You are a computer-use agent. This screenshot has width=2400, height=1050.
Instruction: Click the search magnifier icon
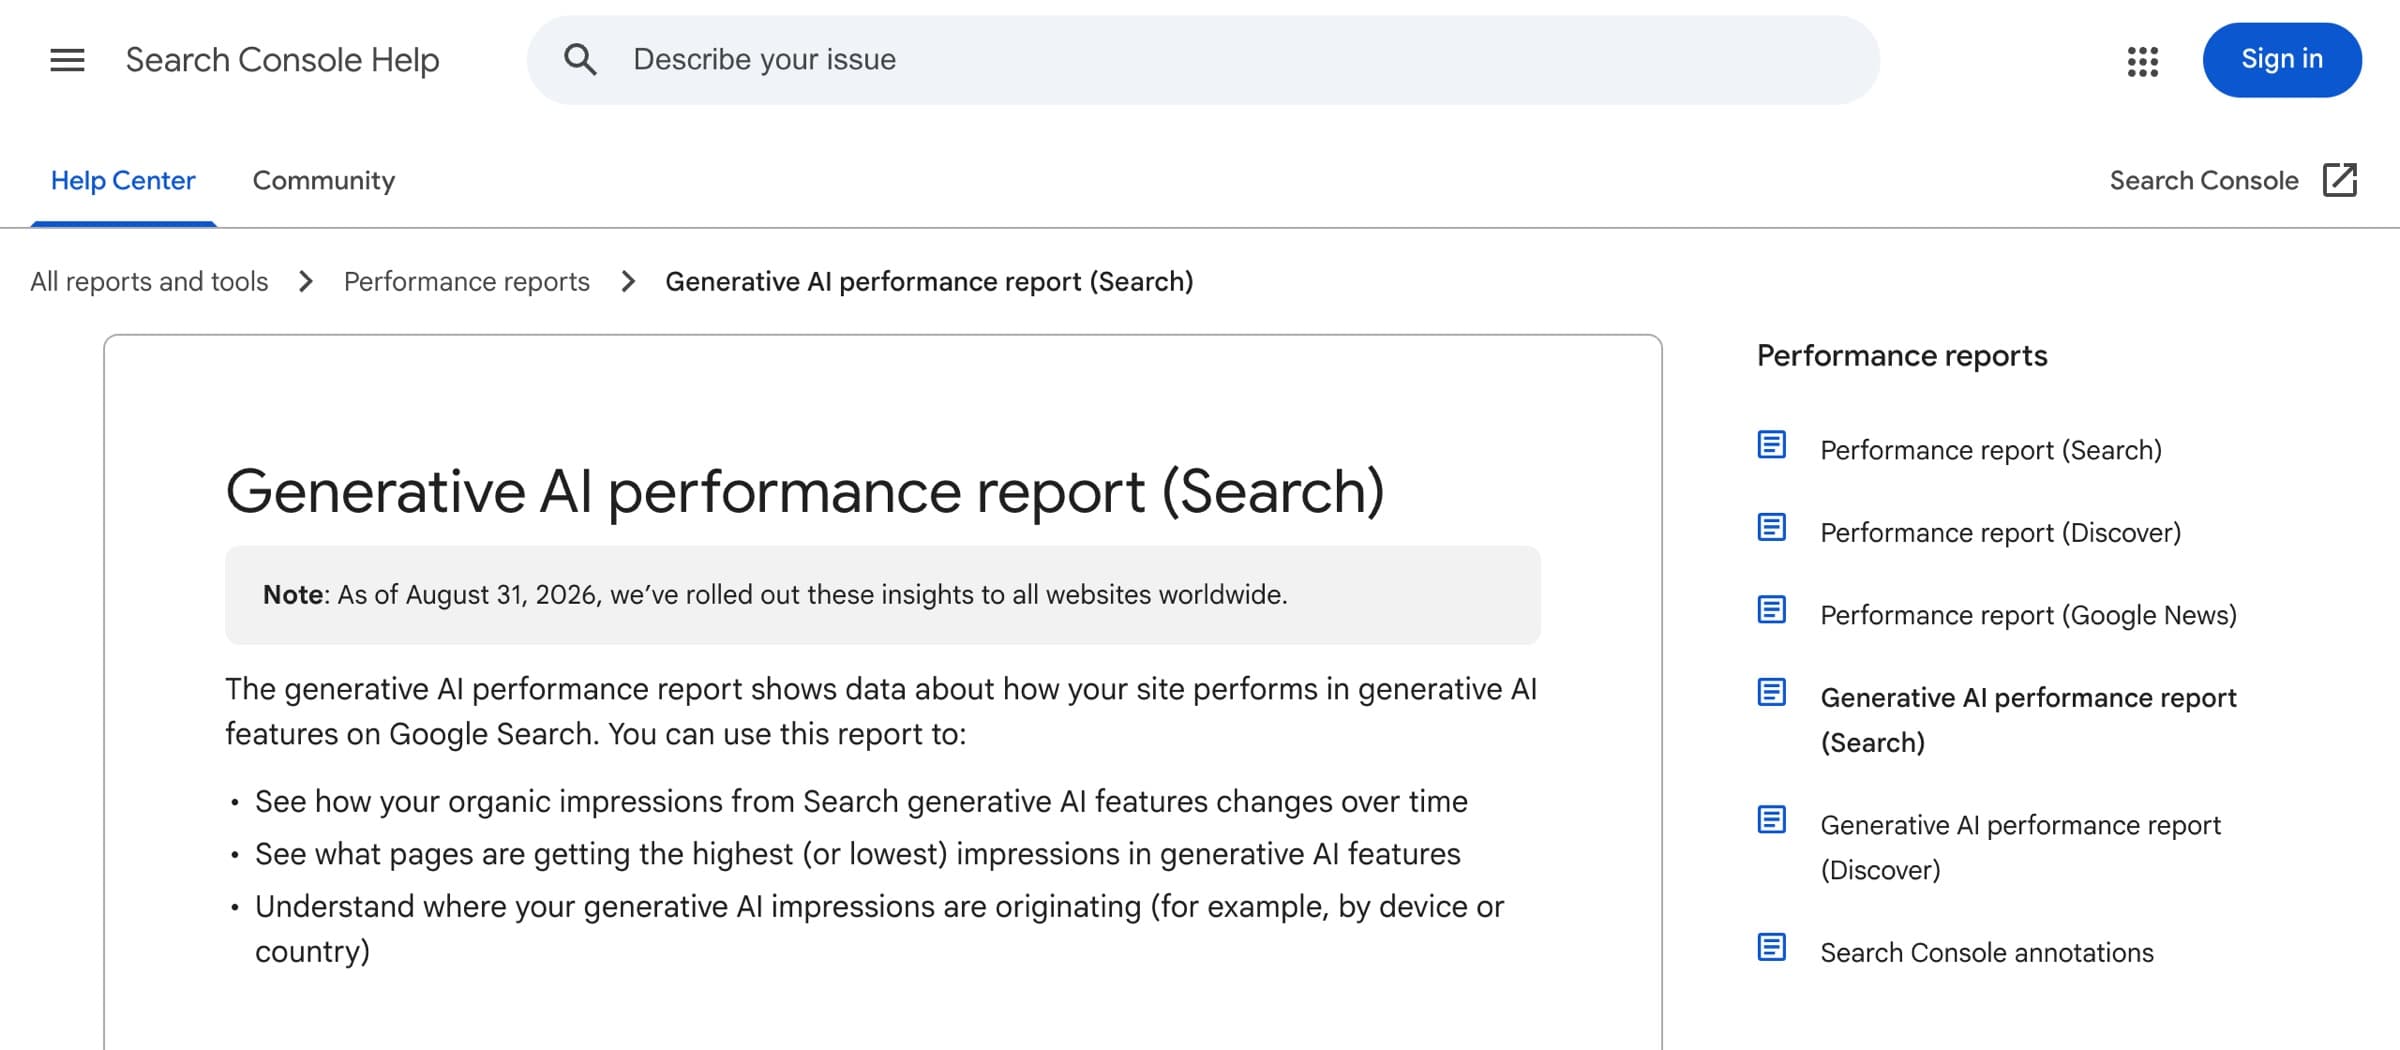tap(580, 60)
